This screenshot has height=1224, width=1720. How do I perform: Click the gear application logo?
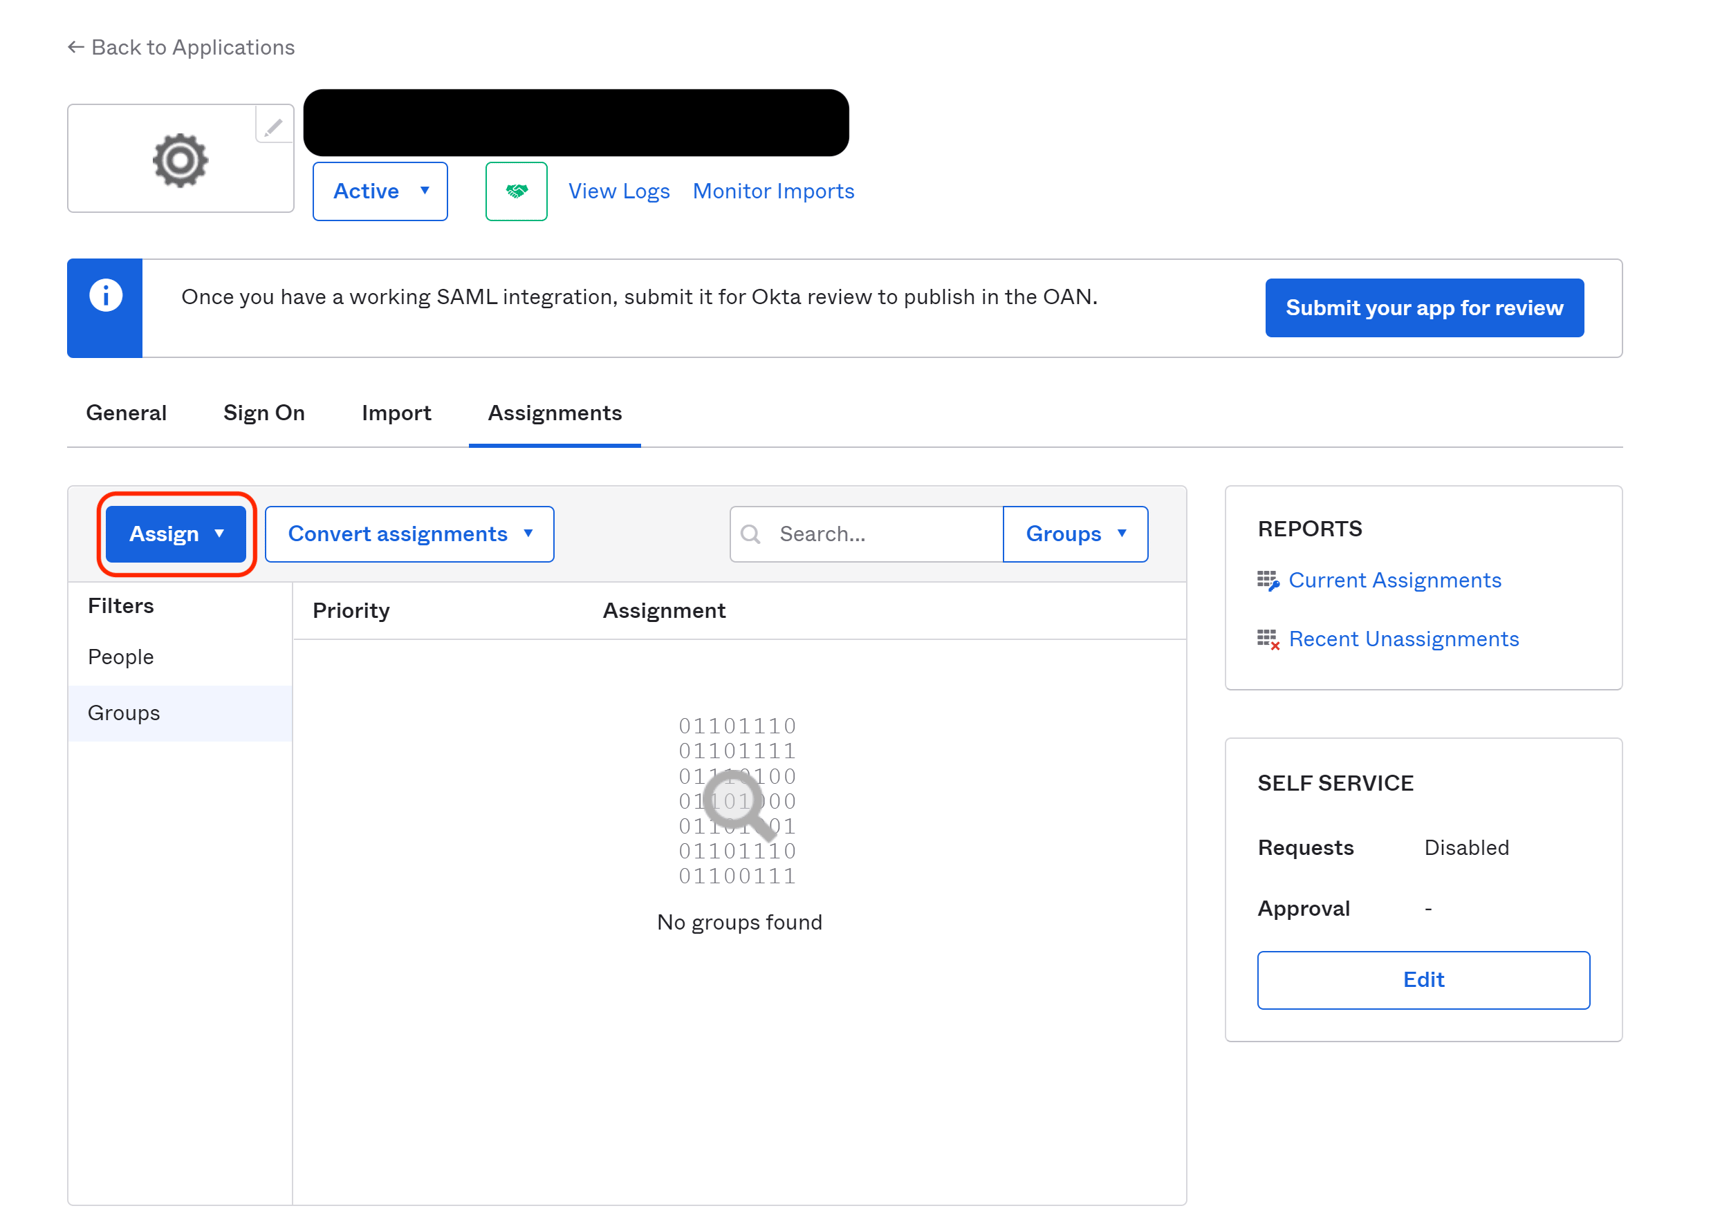180,159
